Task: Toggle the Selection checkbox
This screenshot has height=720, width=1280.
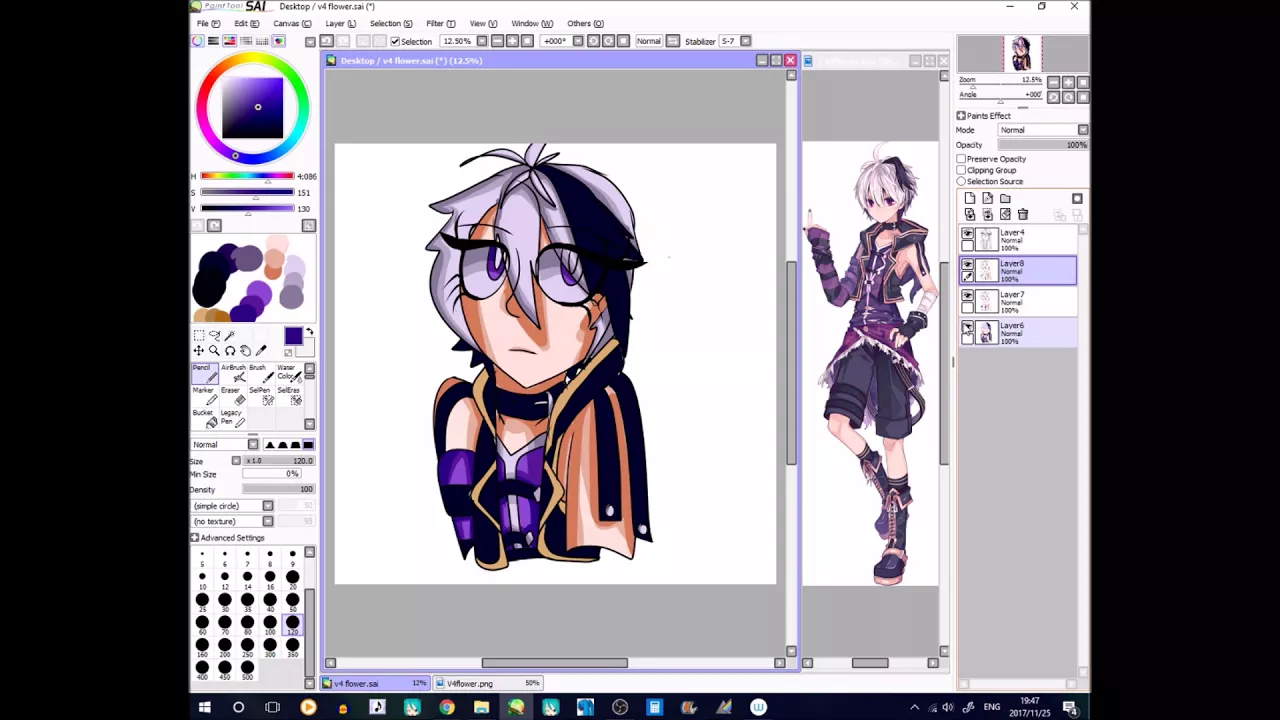Action: (395, 41)
